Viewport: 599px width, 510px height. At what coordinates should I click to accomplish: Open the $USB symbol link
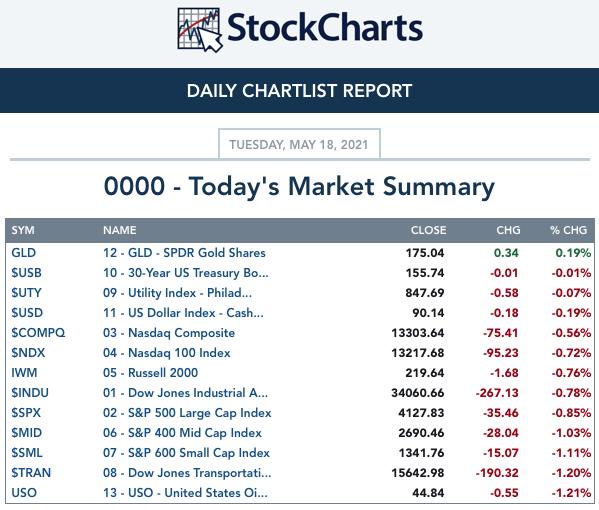(x=26, y=273)
